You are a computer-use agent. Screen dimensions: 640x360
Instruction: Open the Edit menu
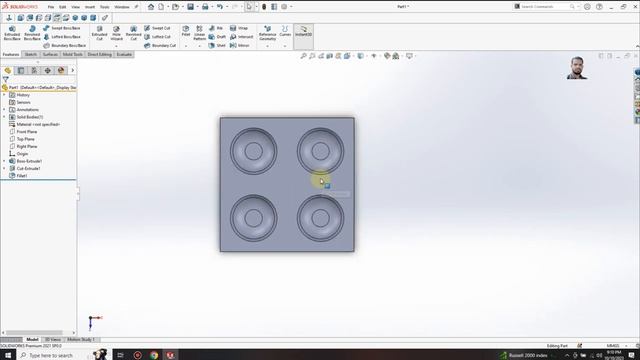point(62,7)
